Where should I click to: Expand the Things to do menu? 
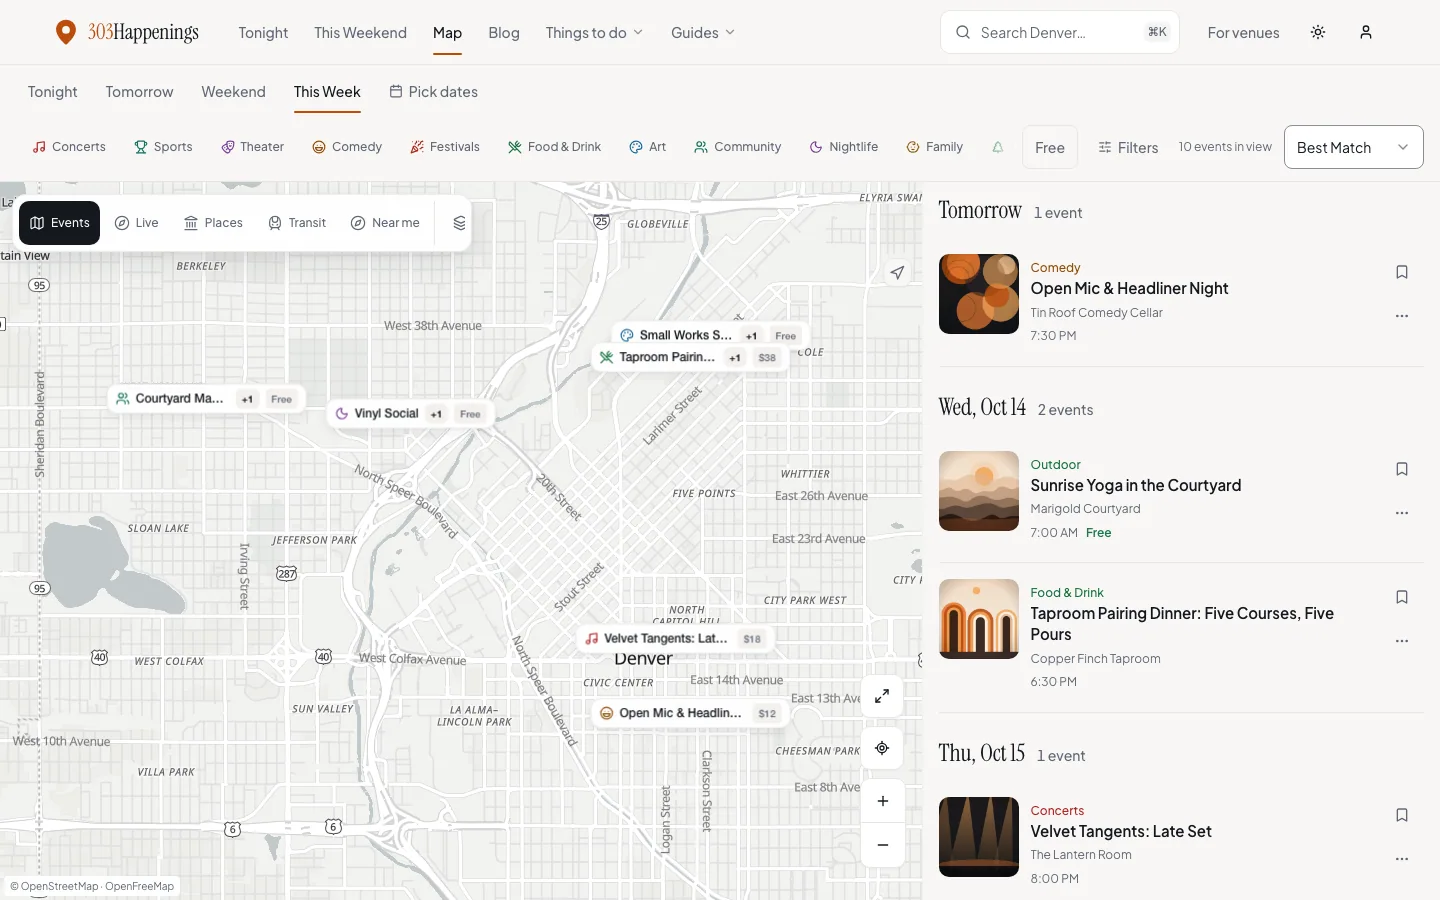[594, 32]
